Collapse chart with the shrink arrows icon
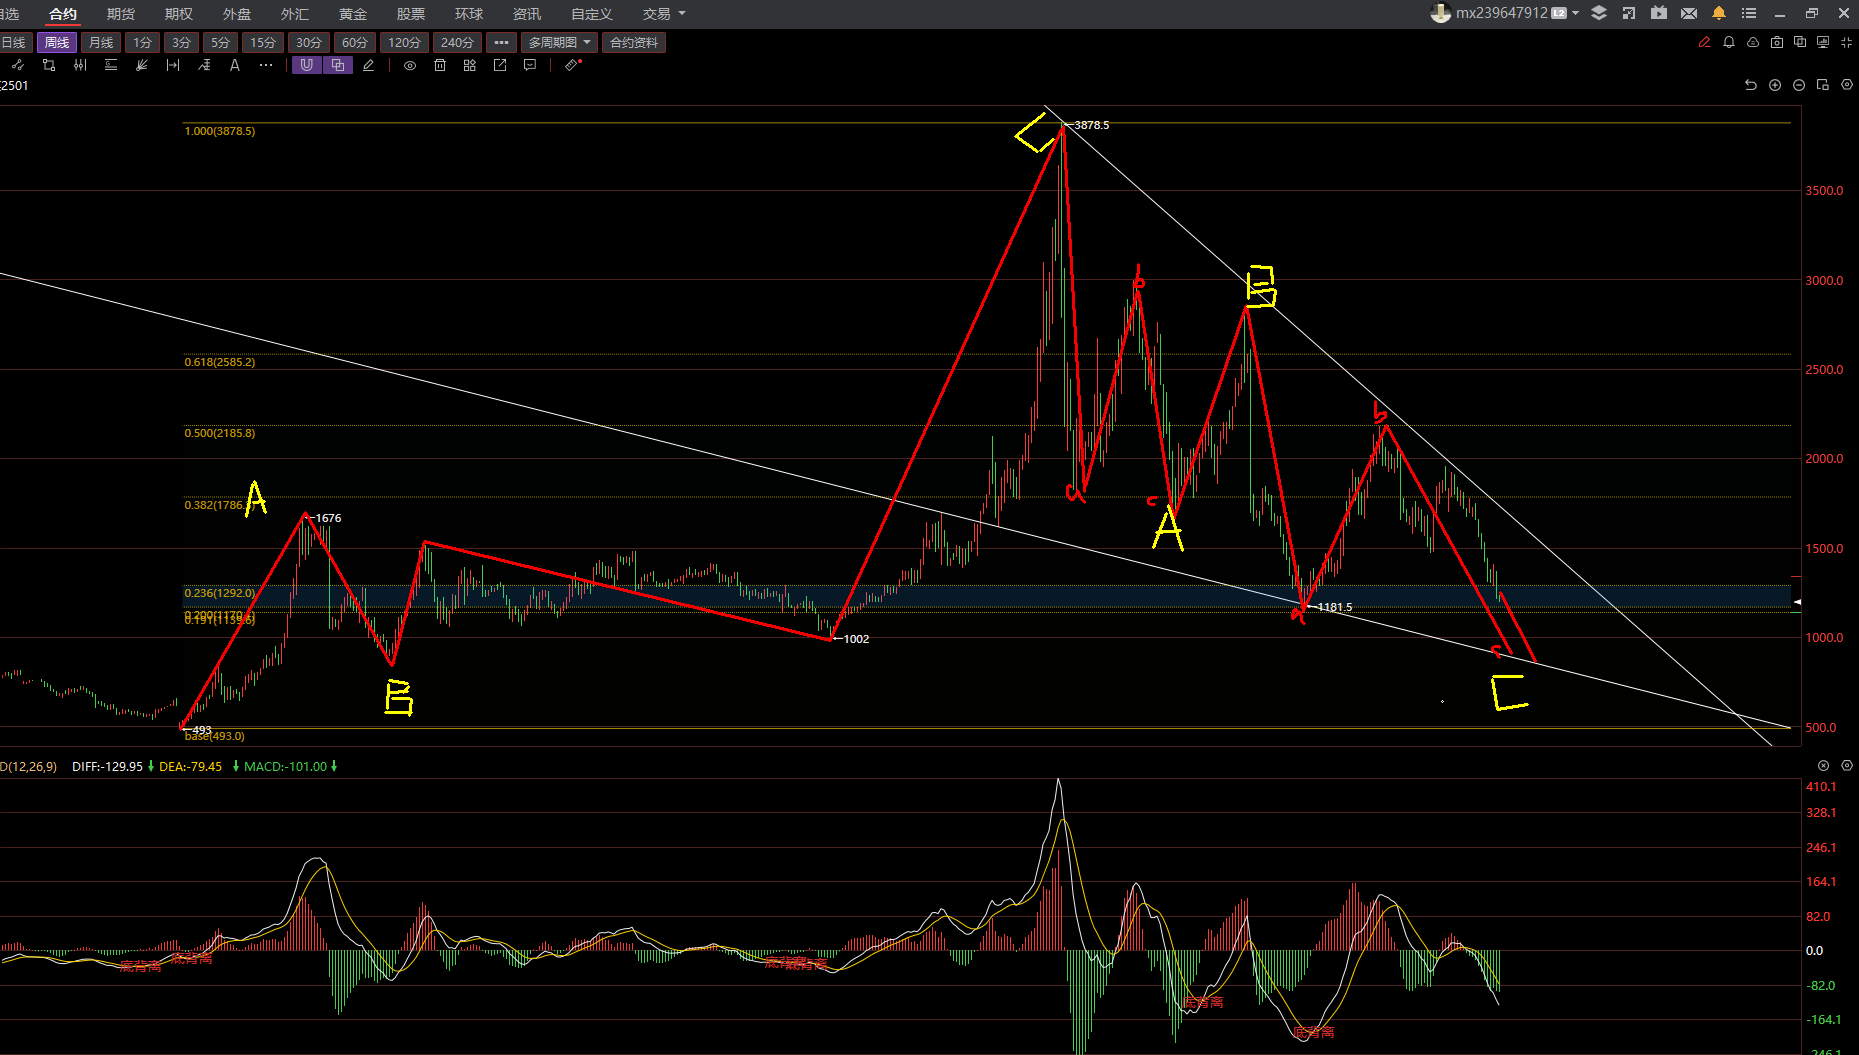The image size is (1859, 1055). [1846, 42]
